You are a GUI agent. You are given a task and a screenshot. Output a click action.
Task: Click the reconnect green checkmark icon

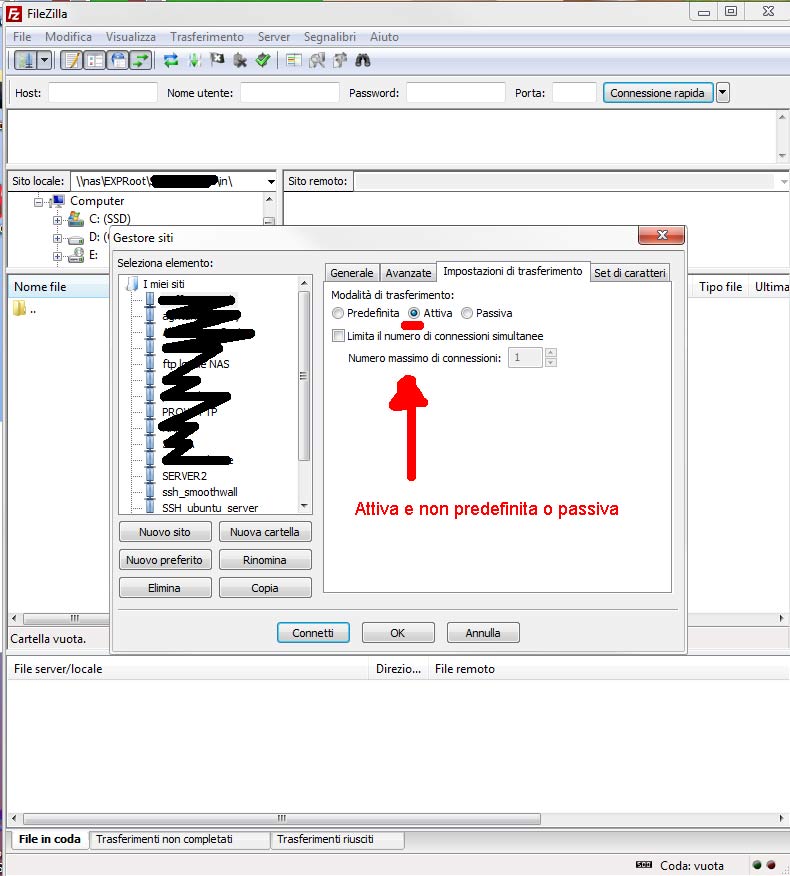click(263, 60)
